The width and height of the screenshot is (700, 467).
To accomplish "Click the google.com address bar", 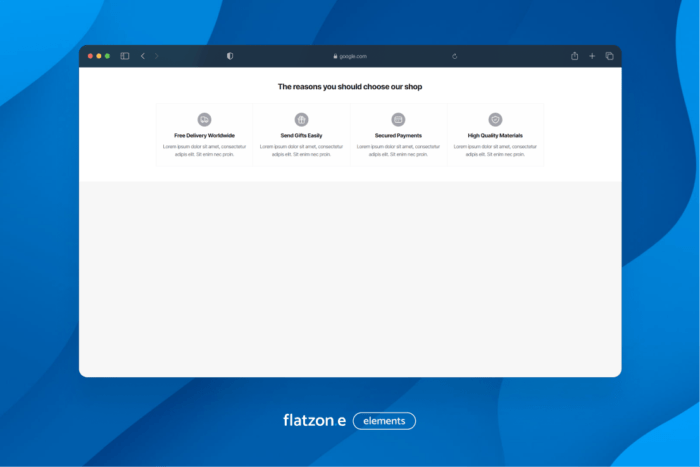I will click(x=350, y=56).
